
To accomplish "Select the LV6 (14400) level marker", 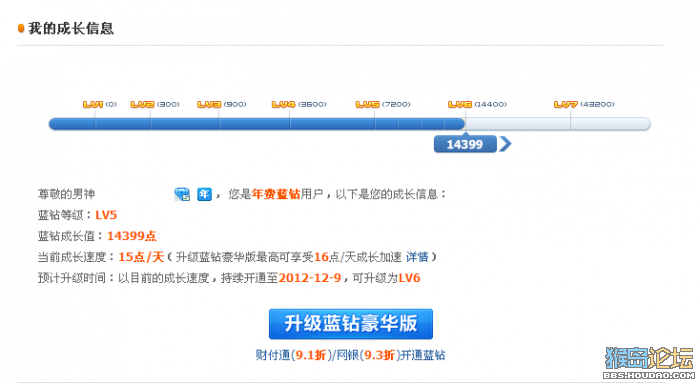I will (478, 104).
